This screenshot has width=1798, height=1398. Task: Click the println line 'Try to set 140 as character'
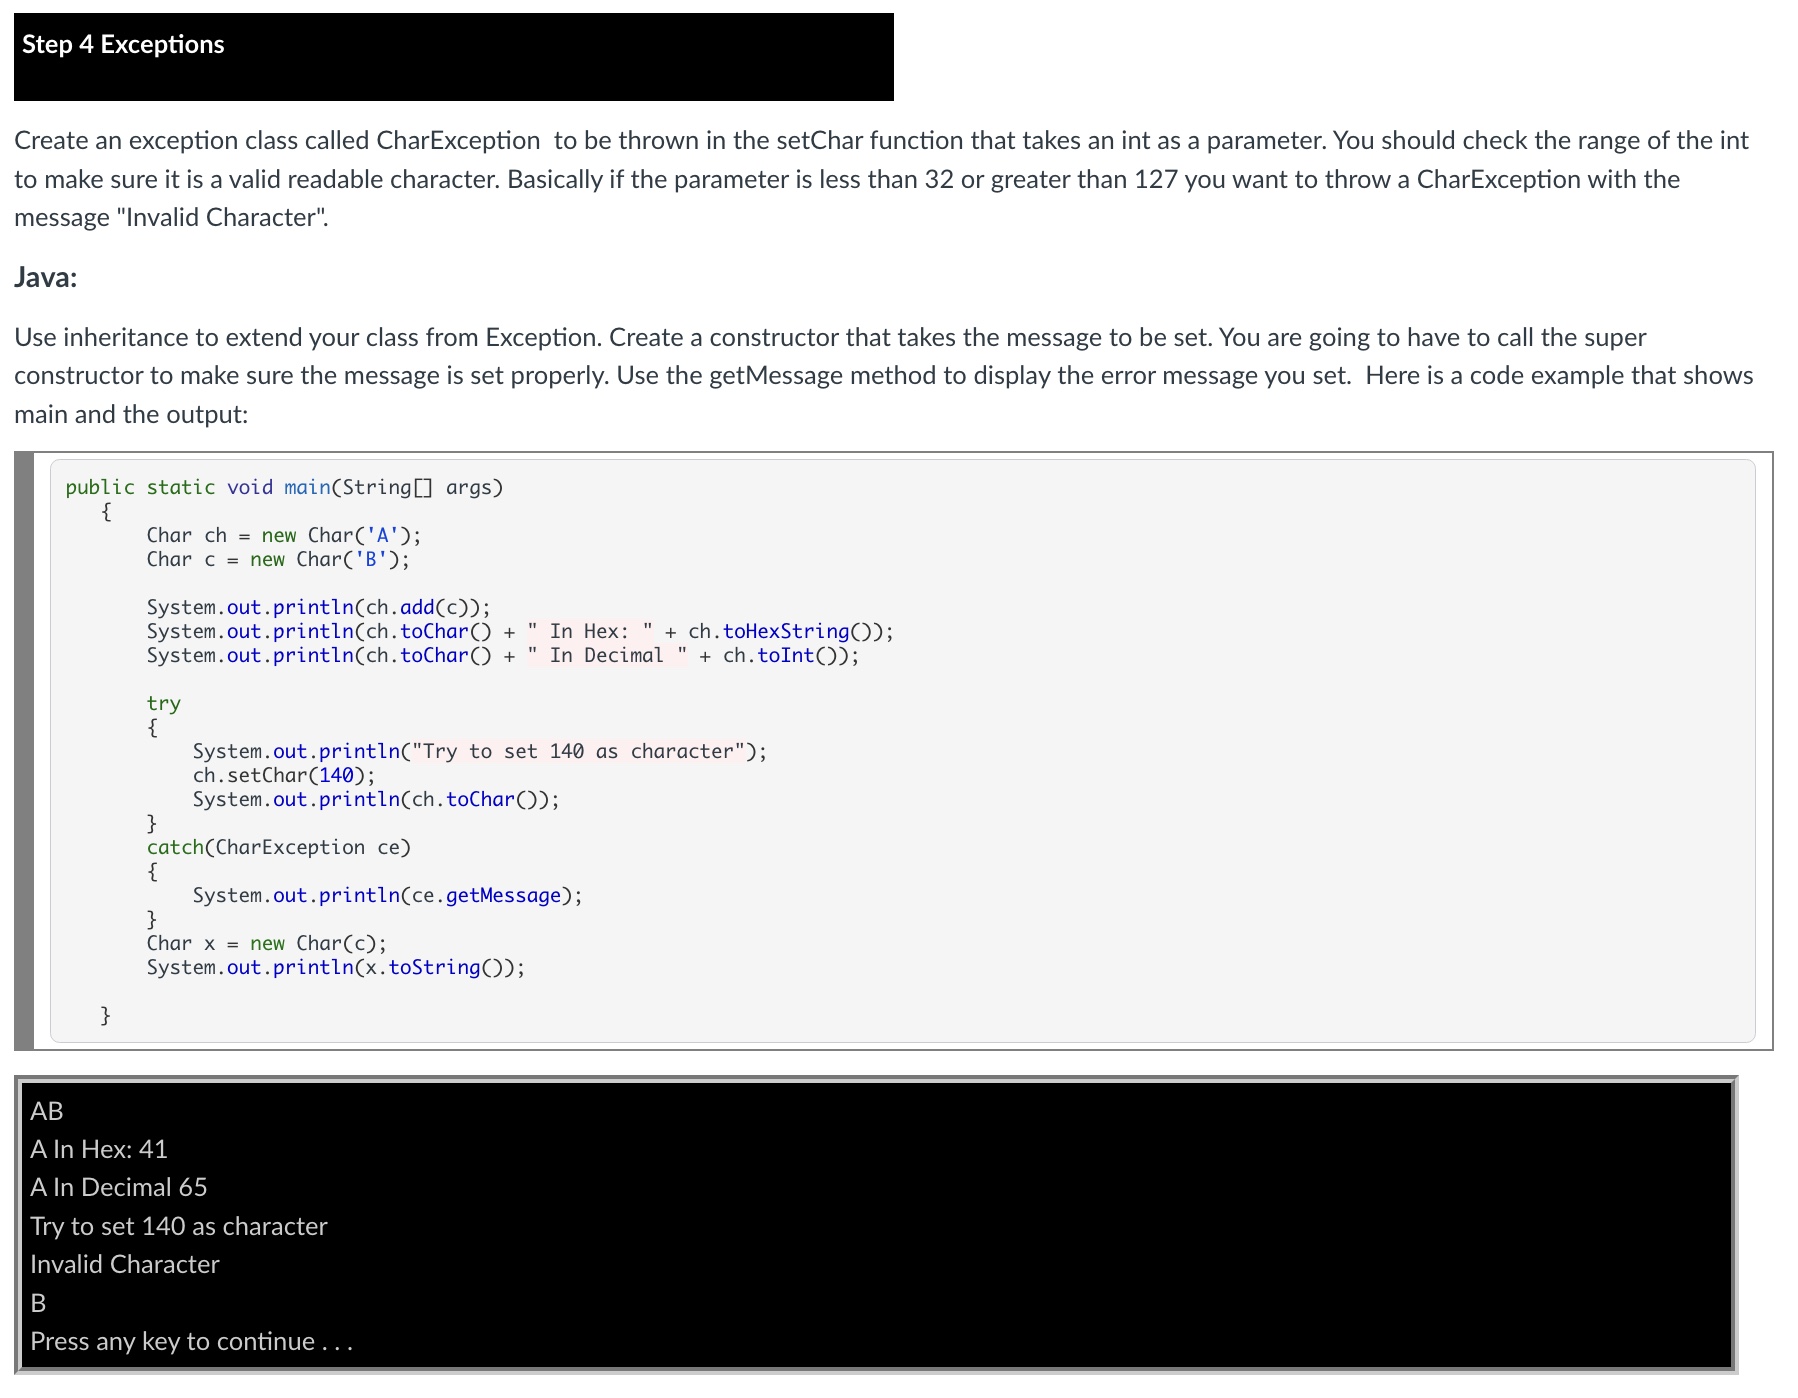pyautogui.click(x=480, y=751)
